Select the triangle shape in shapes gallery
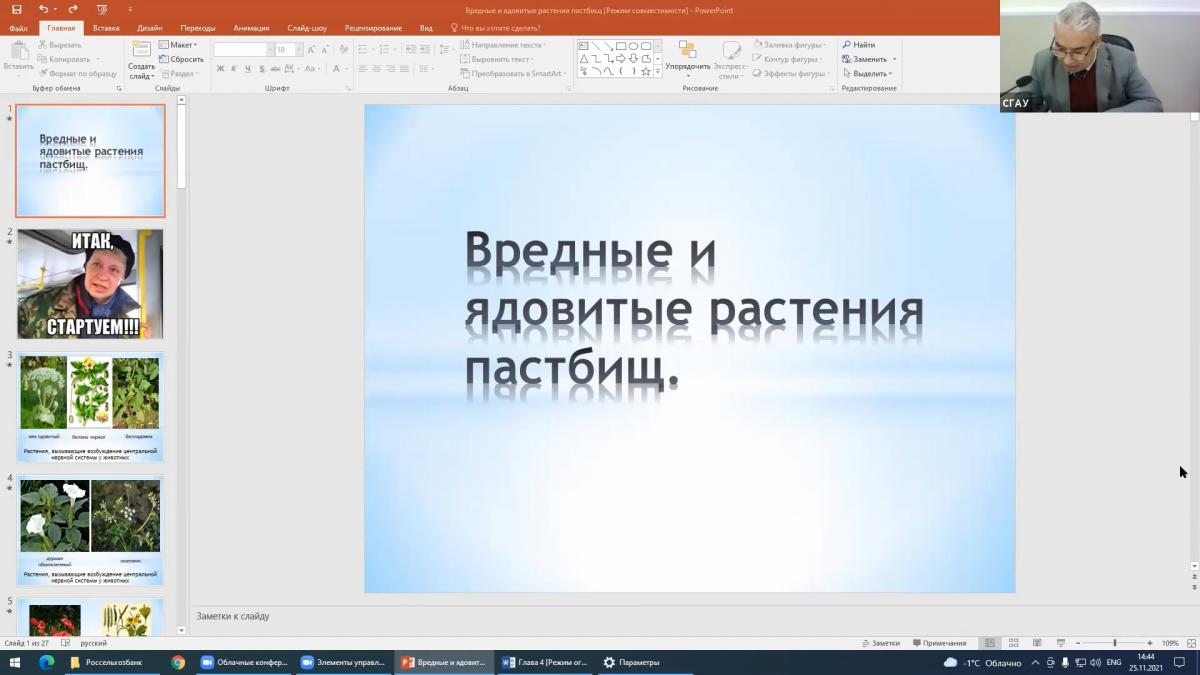 pyautogui.click(x=584, y=58)
